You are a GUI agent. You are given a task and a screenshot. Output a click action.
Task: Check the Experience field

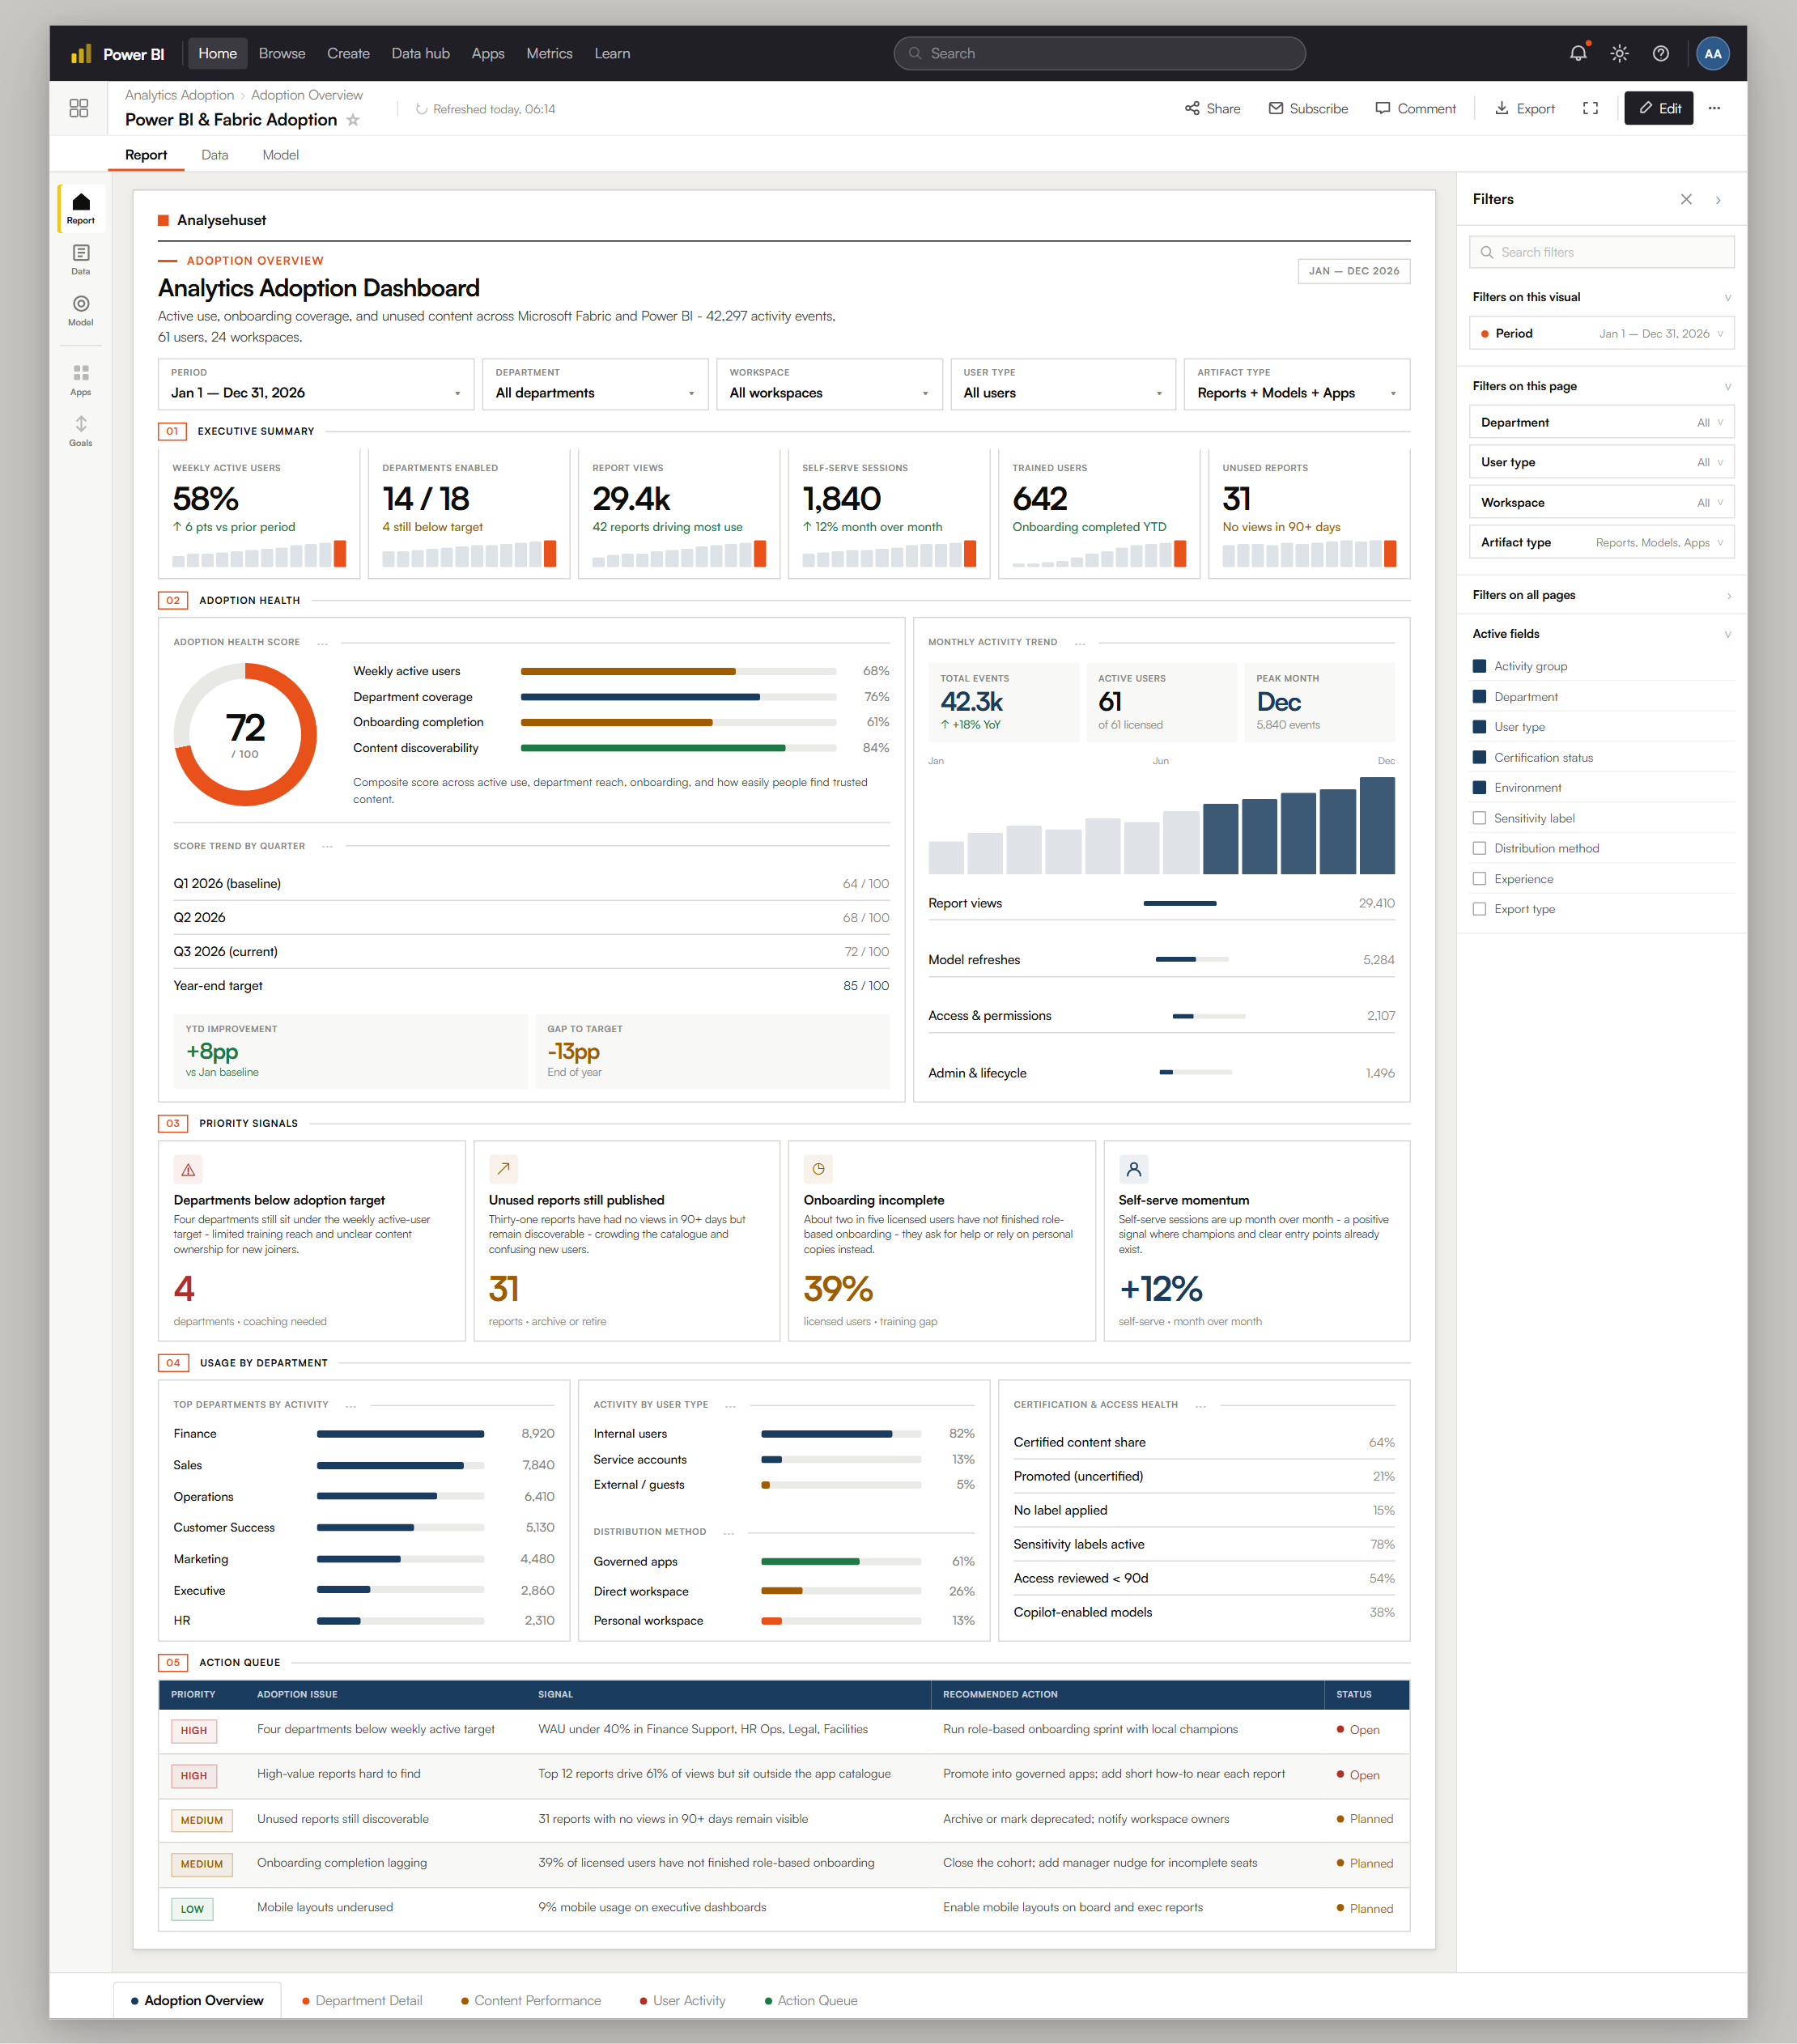click(1479, 879)
